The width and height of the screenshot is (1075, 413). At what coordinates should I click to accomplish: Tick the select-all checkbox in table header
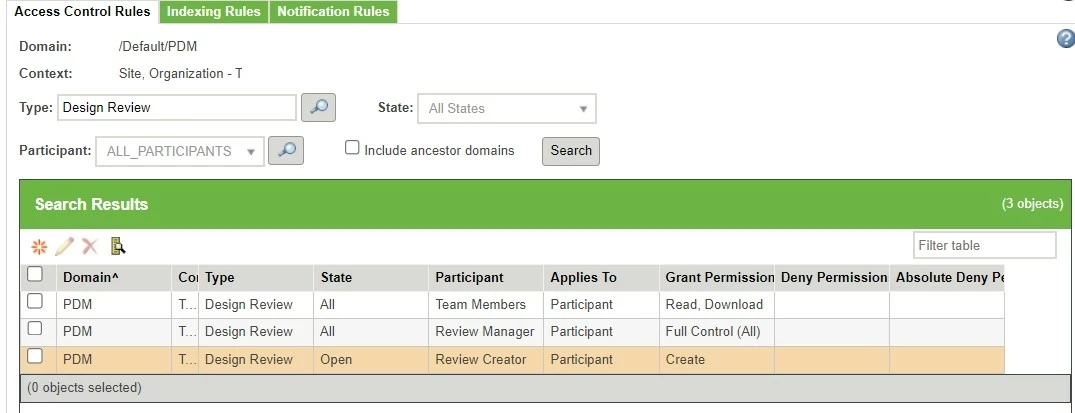pos(34,275)
